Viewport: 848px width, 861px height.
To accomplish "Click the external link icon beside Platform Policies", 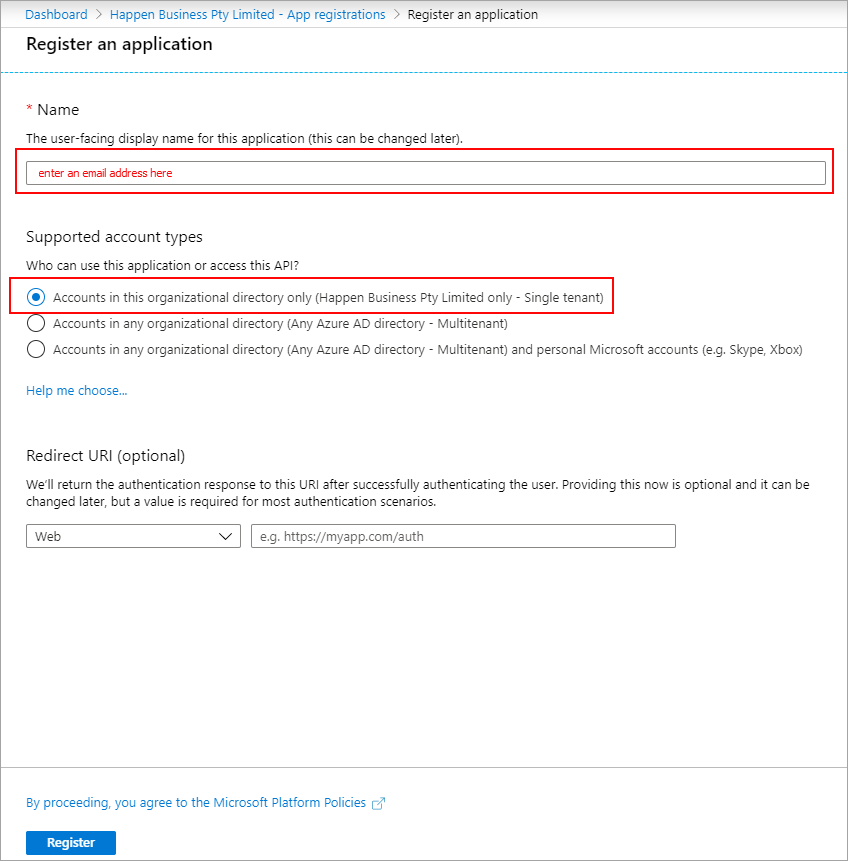I will [x=378, y=803].
